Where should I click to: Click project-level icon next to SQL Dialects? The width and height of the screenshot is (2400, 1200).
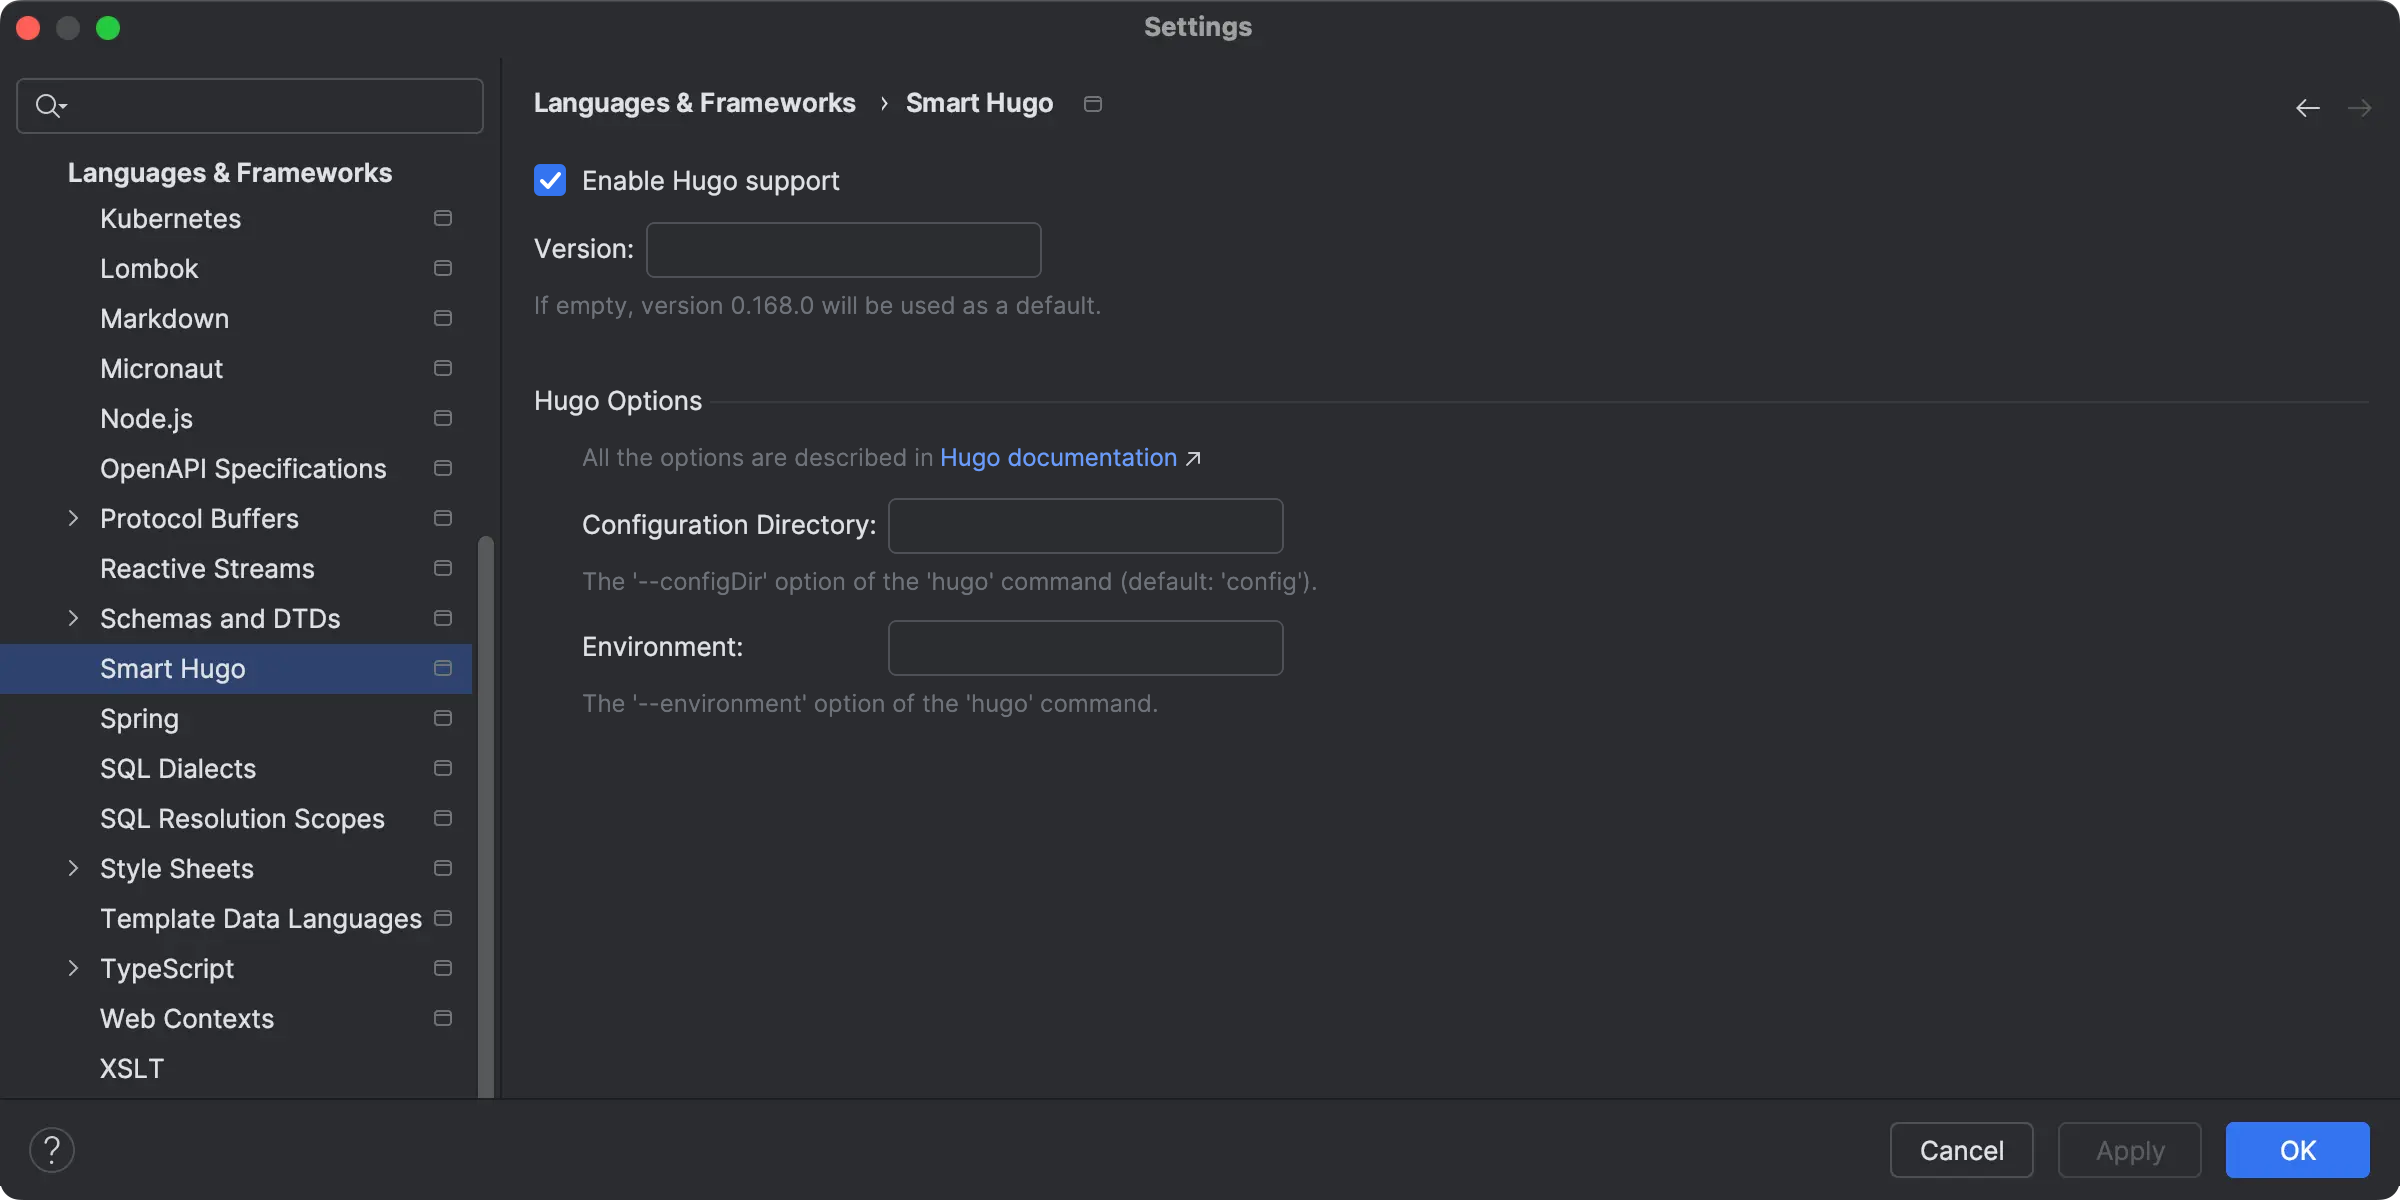pos(443,768)
